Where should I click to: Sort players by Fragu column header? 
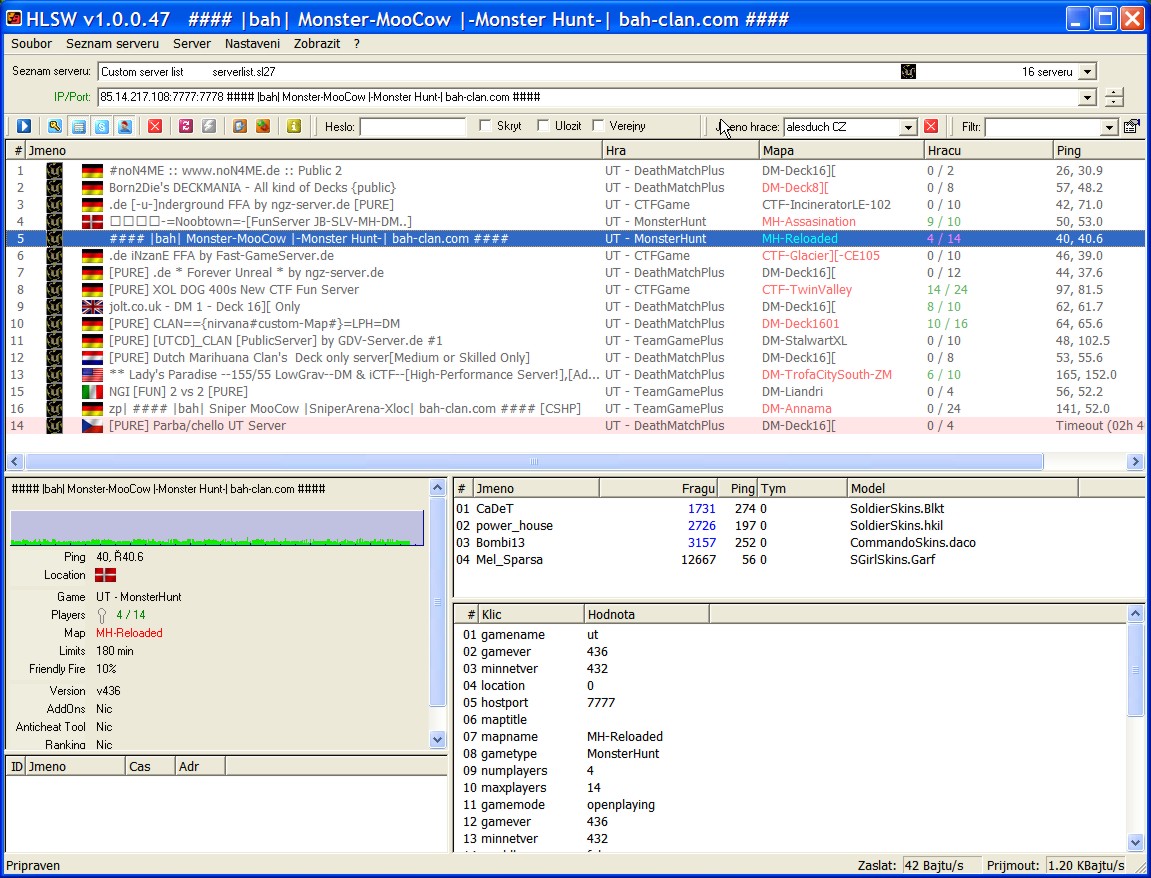click(699, 488)
